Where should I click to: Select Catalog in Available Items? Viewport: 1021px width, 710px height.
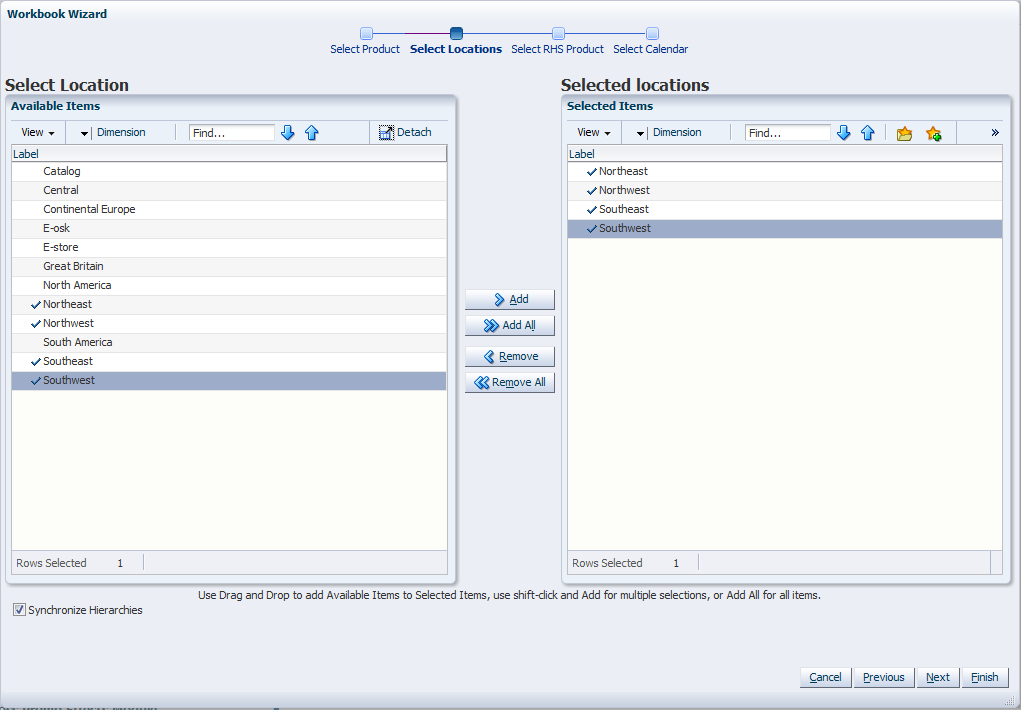(x=229, y=171)
